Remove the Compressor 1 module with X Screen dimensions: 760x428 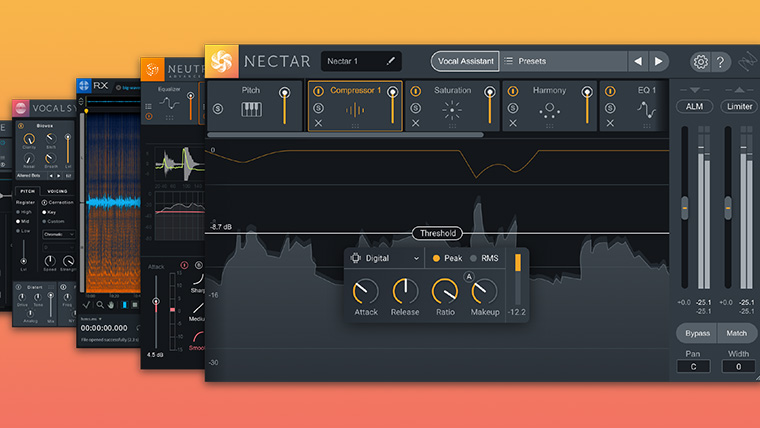318,123
